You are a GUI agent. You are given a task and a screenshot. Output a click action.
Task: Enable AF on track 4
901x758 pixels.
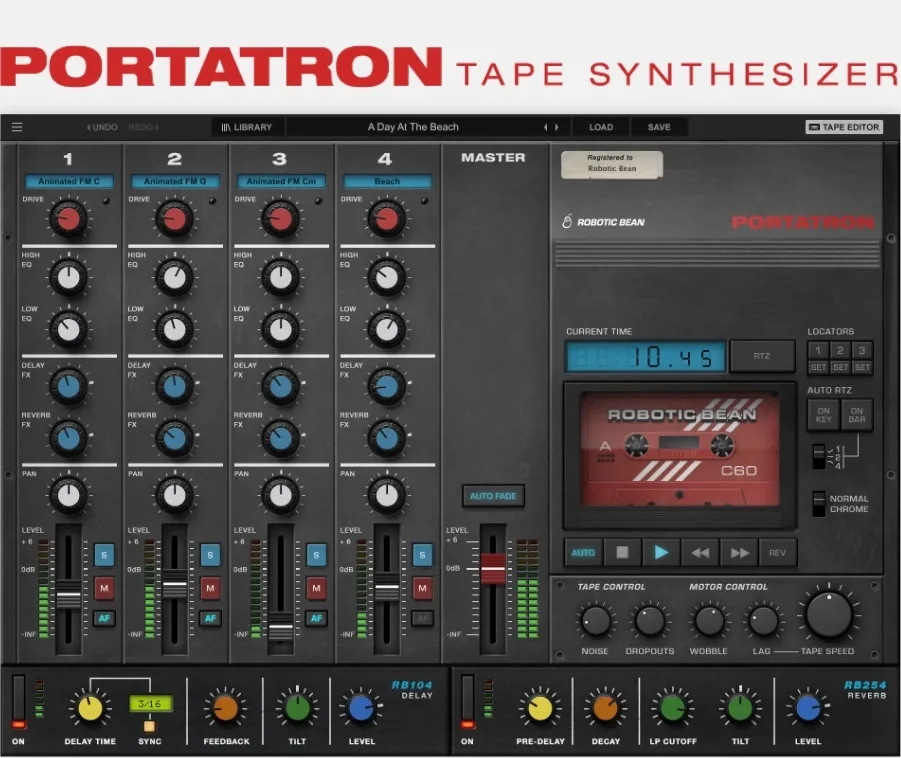[x=422, y=618]
